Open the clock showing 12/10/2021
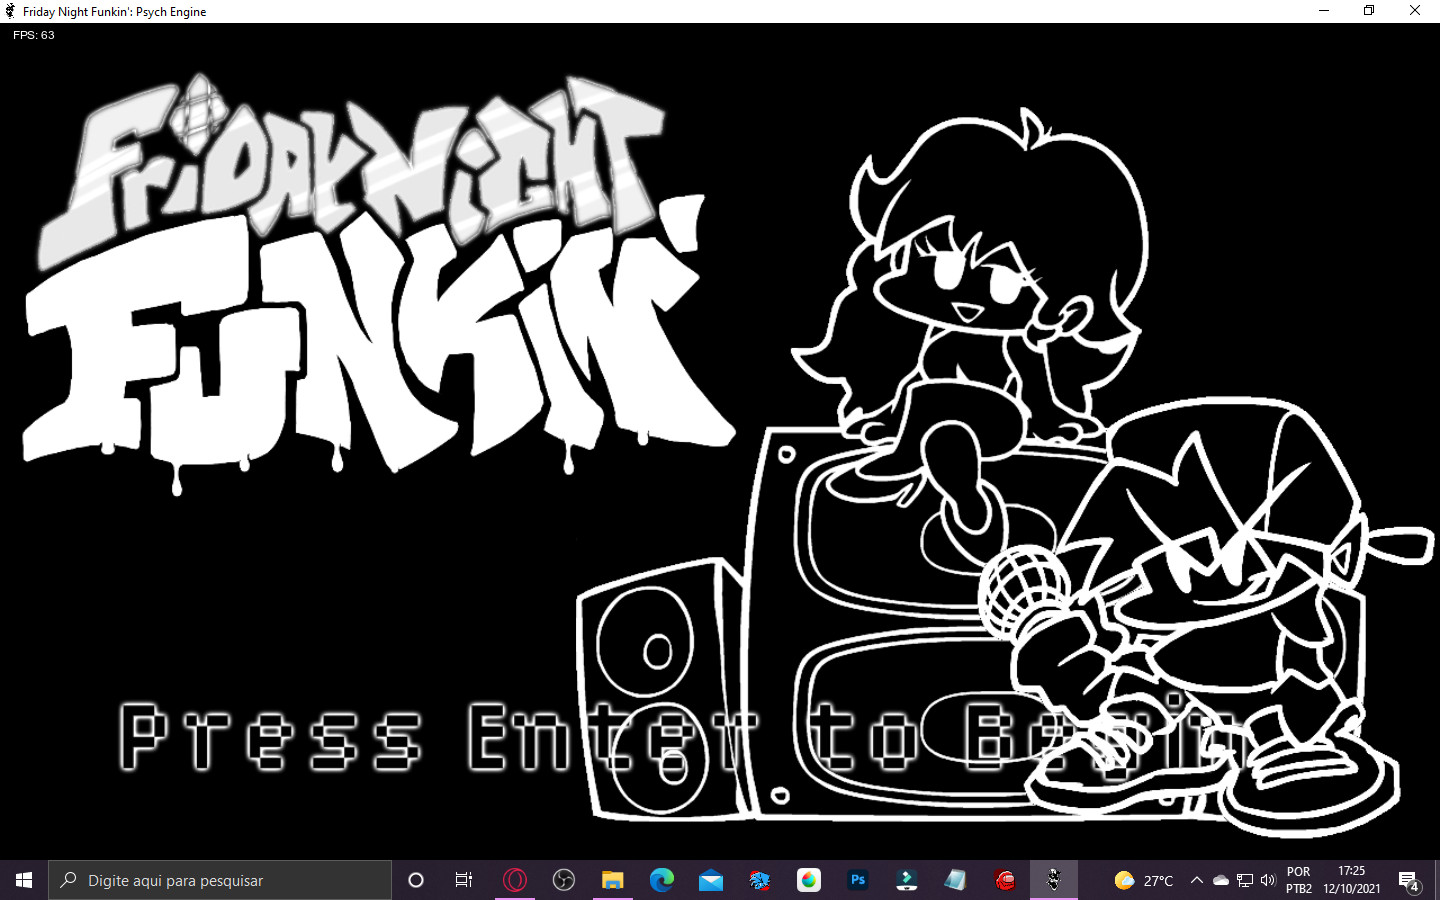This screenshot has width=1440, height=900. click(x=1349, y=880)
